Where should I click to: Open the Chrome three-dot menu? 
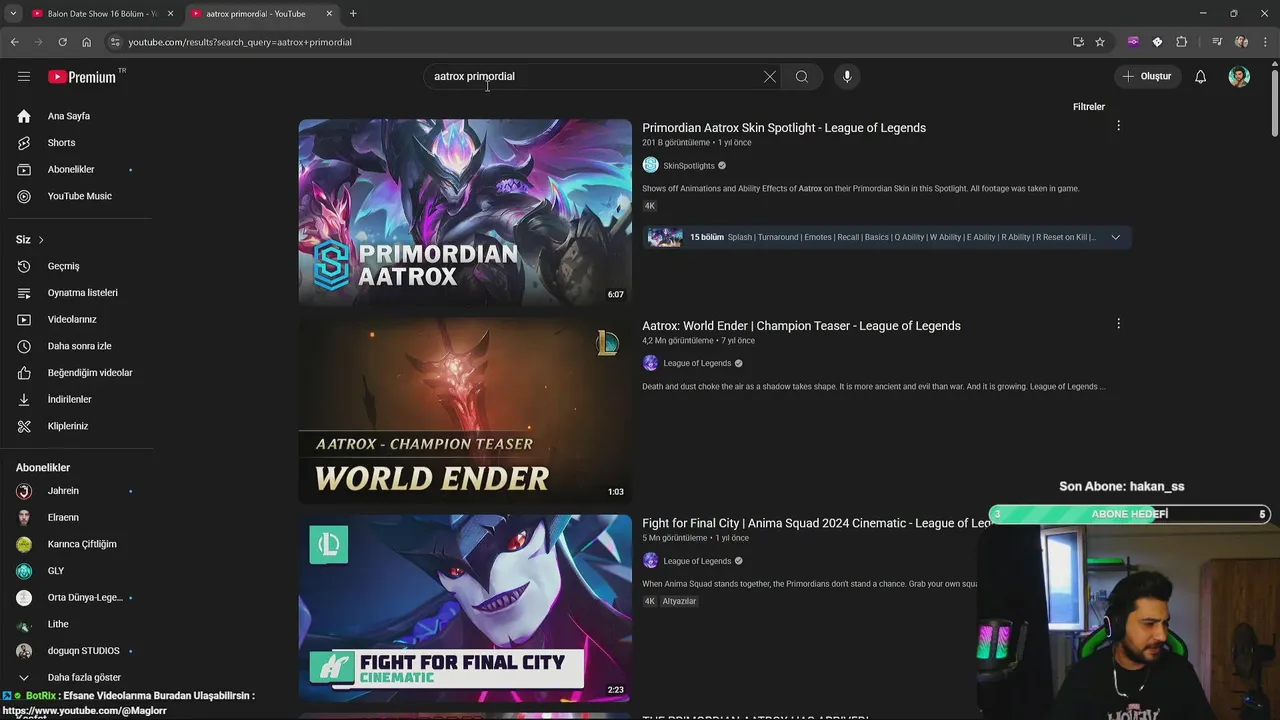pyautogui.click(x=1265, y=42)
